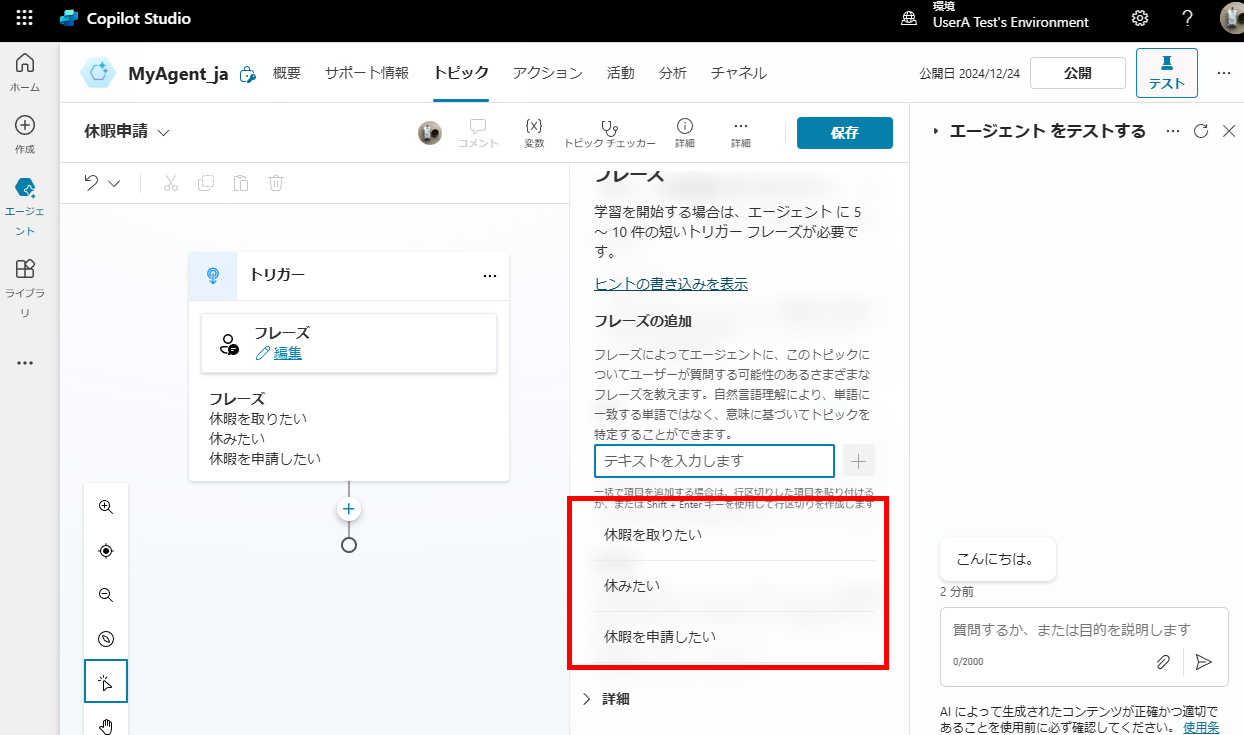
Task: Open the エージェント section in the left sidebar
Action: [x=25, y=196]
